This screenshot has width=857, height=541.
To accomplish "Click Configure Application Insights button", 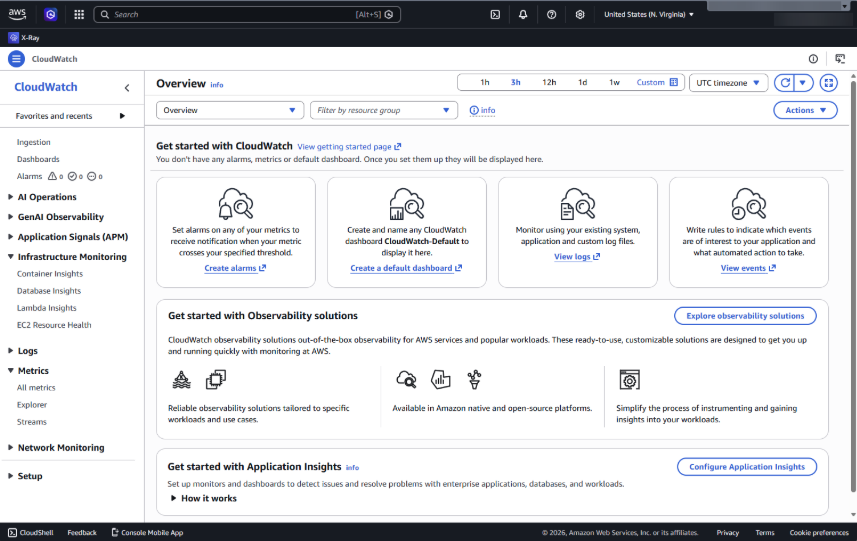I will 747,467.
